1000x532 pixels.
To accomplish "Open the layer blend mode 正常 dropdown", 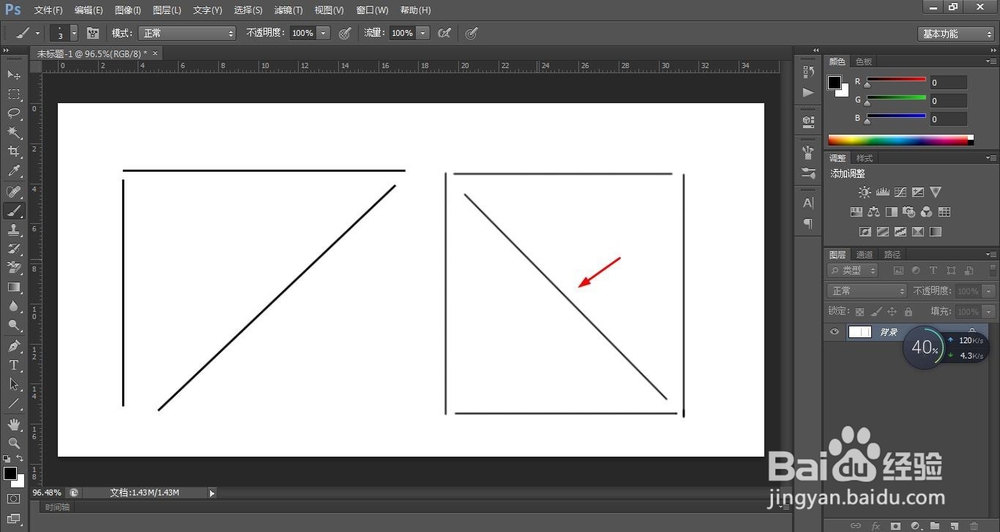I will pyautogui.click(x=867, y=291).
